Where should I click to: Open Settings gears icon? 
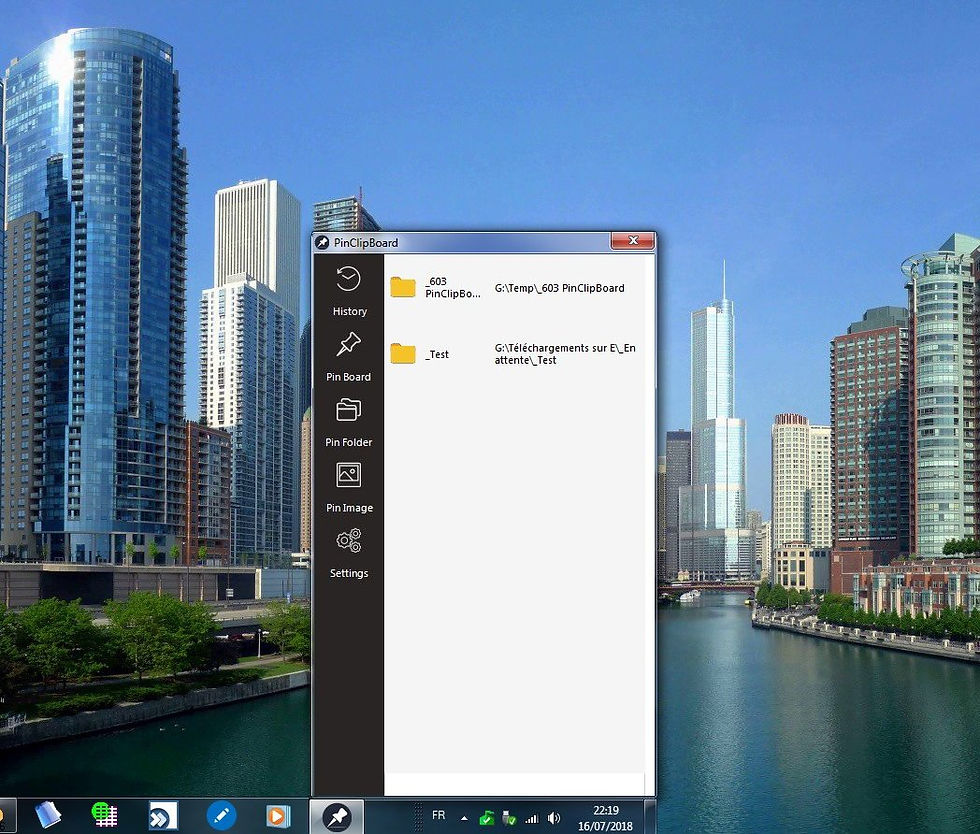tap(349, 541)
